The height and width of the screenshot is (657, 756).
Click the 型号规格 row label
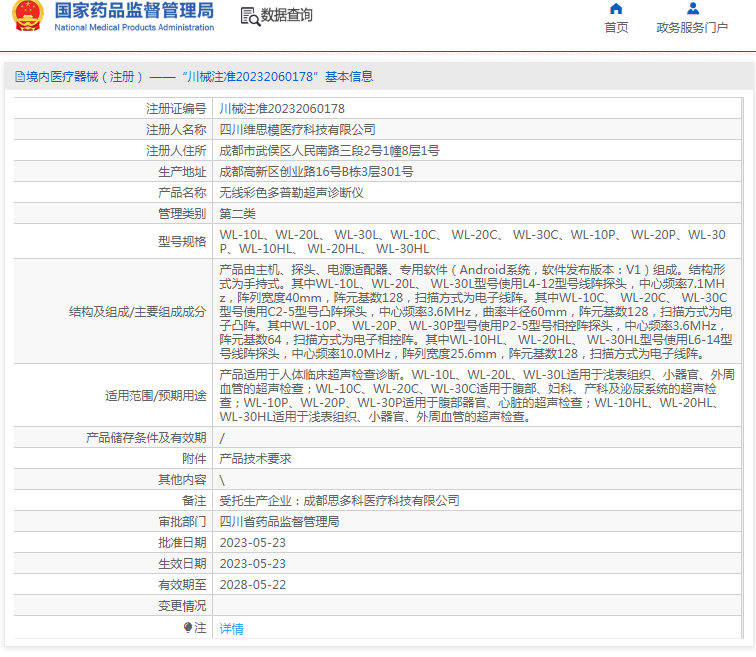pyautogui.click(x=182, y=241)
